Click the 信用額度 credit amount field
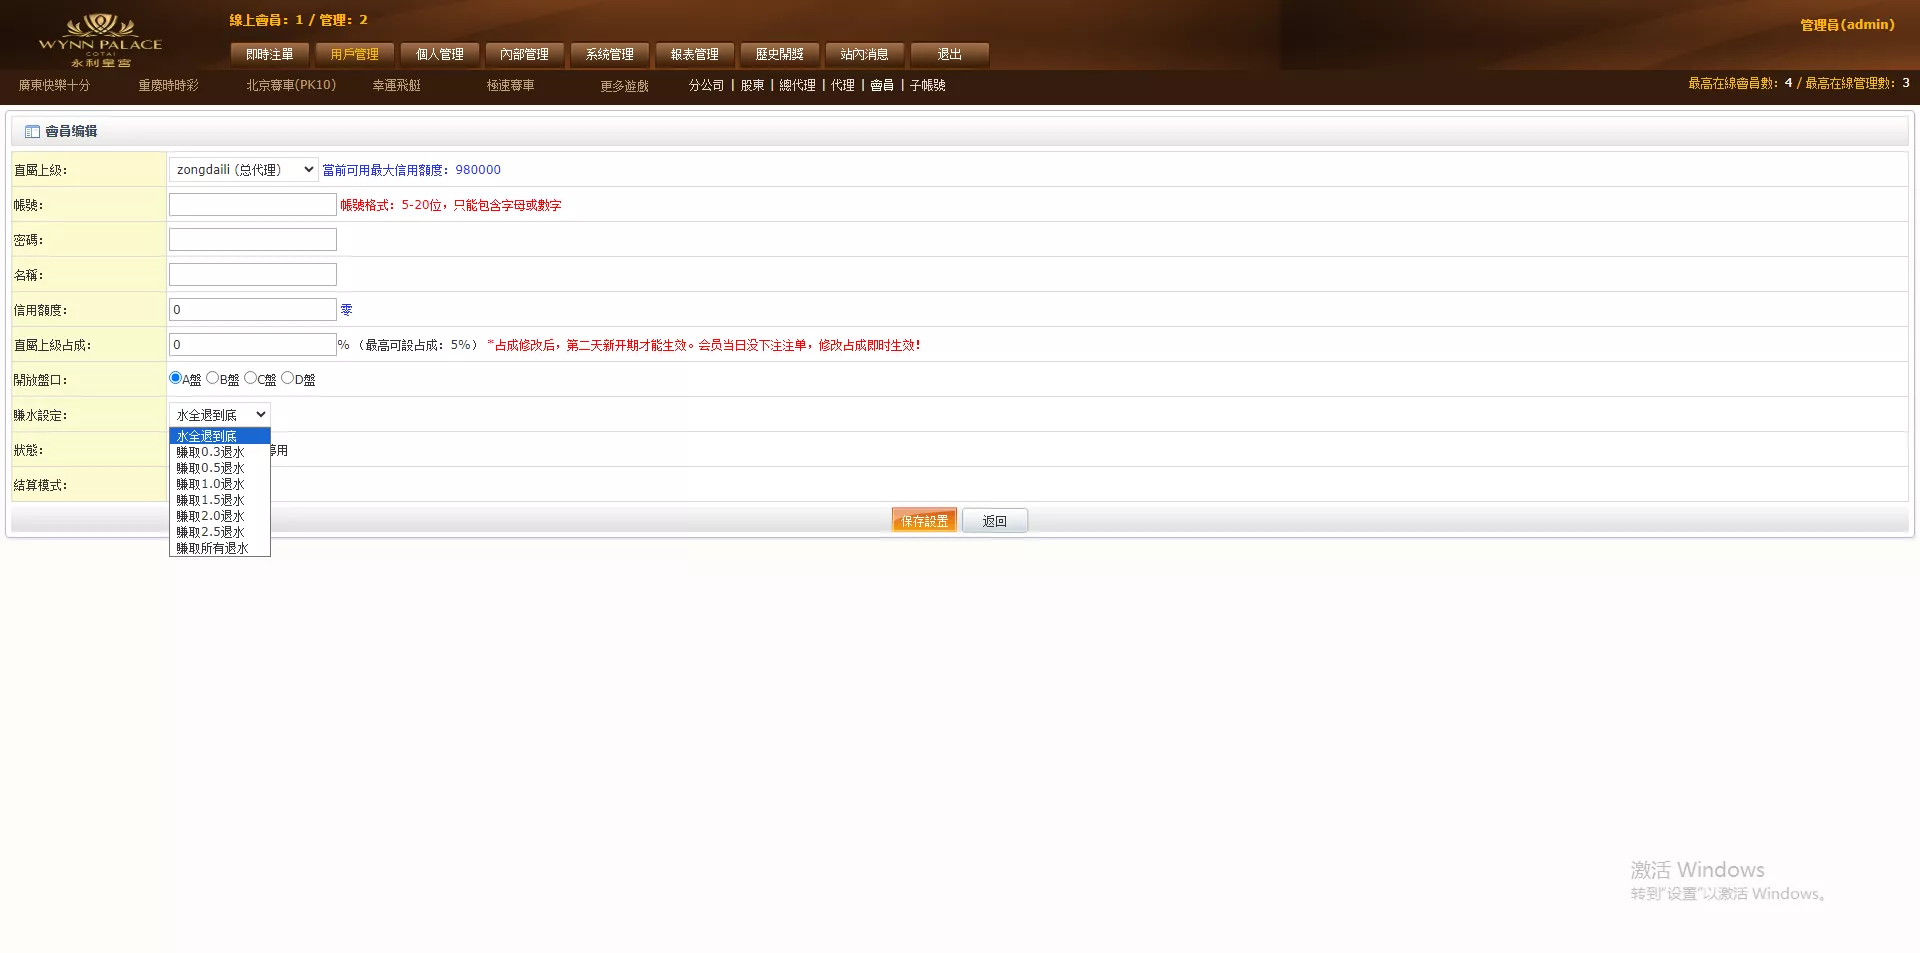Viewport: 1920px width, 953px height. click(253, 310)
